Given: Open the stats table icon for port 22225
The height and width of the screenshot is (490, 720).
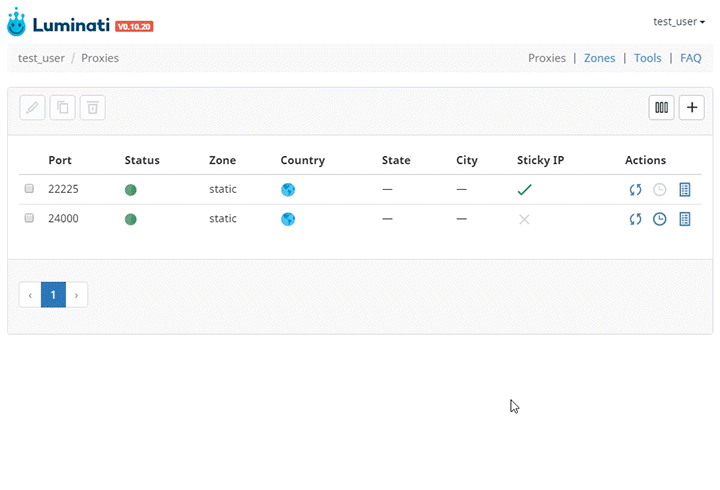Looking at the screenshot, I should pos(685,190).
